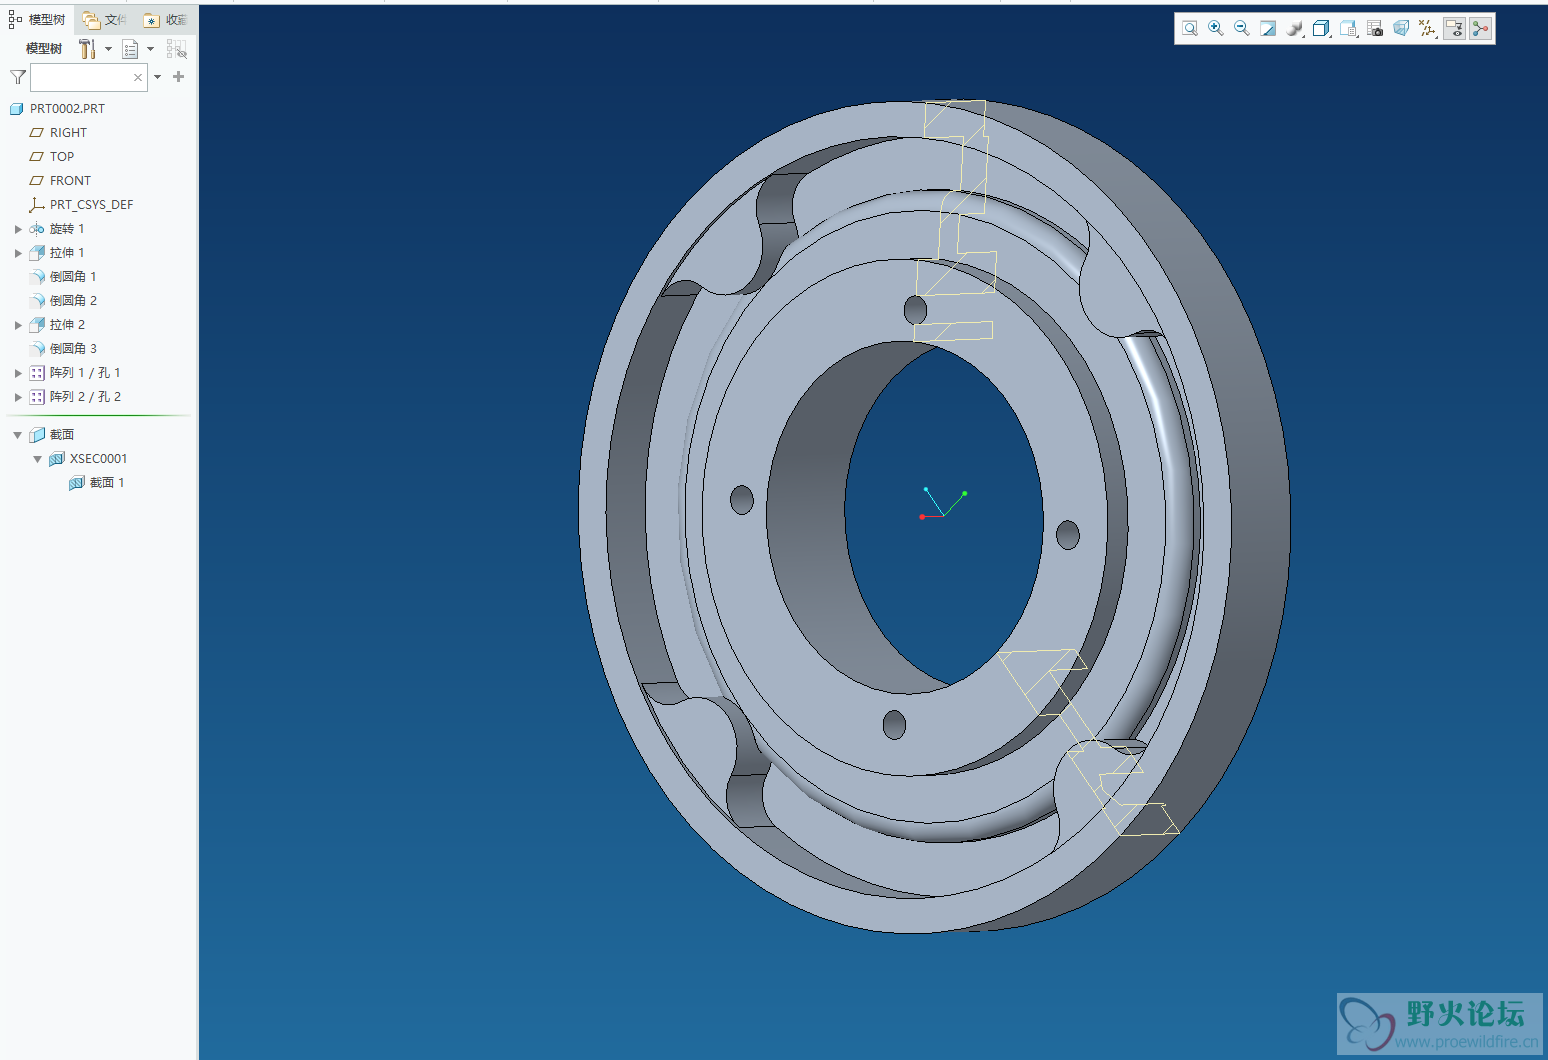Image resolution: width=1548 pixels, height=1060 pixels.
Task: Switch to the 文件 folder browser tab
Action: click(104, 20)
